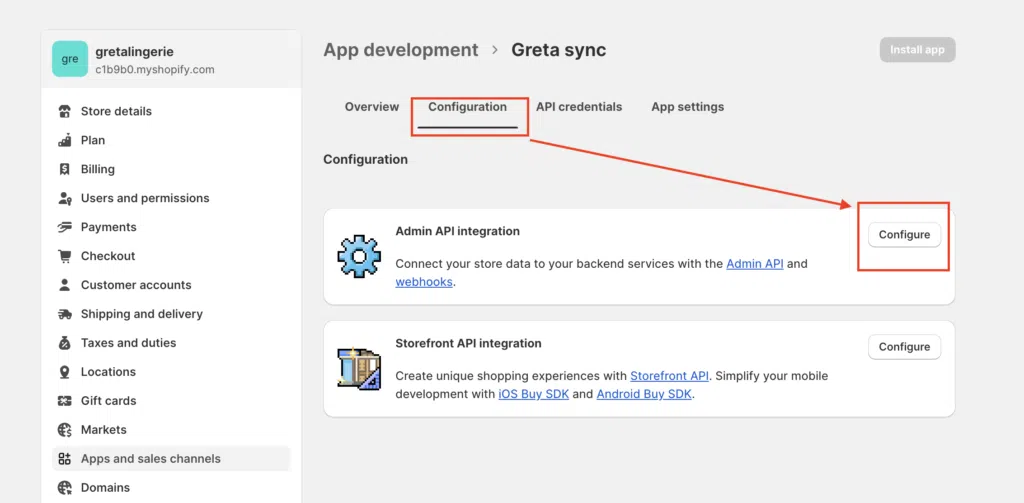Screen dimensions: 1024x503
Task: Open the iOS Buy SDK link
Action: coord(534,395)
